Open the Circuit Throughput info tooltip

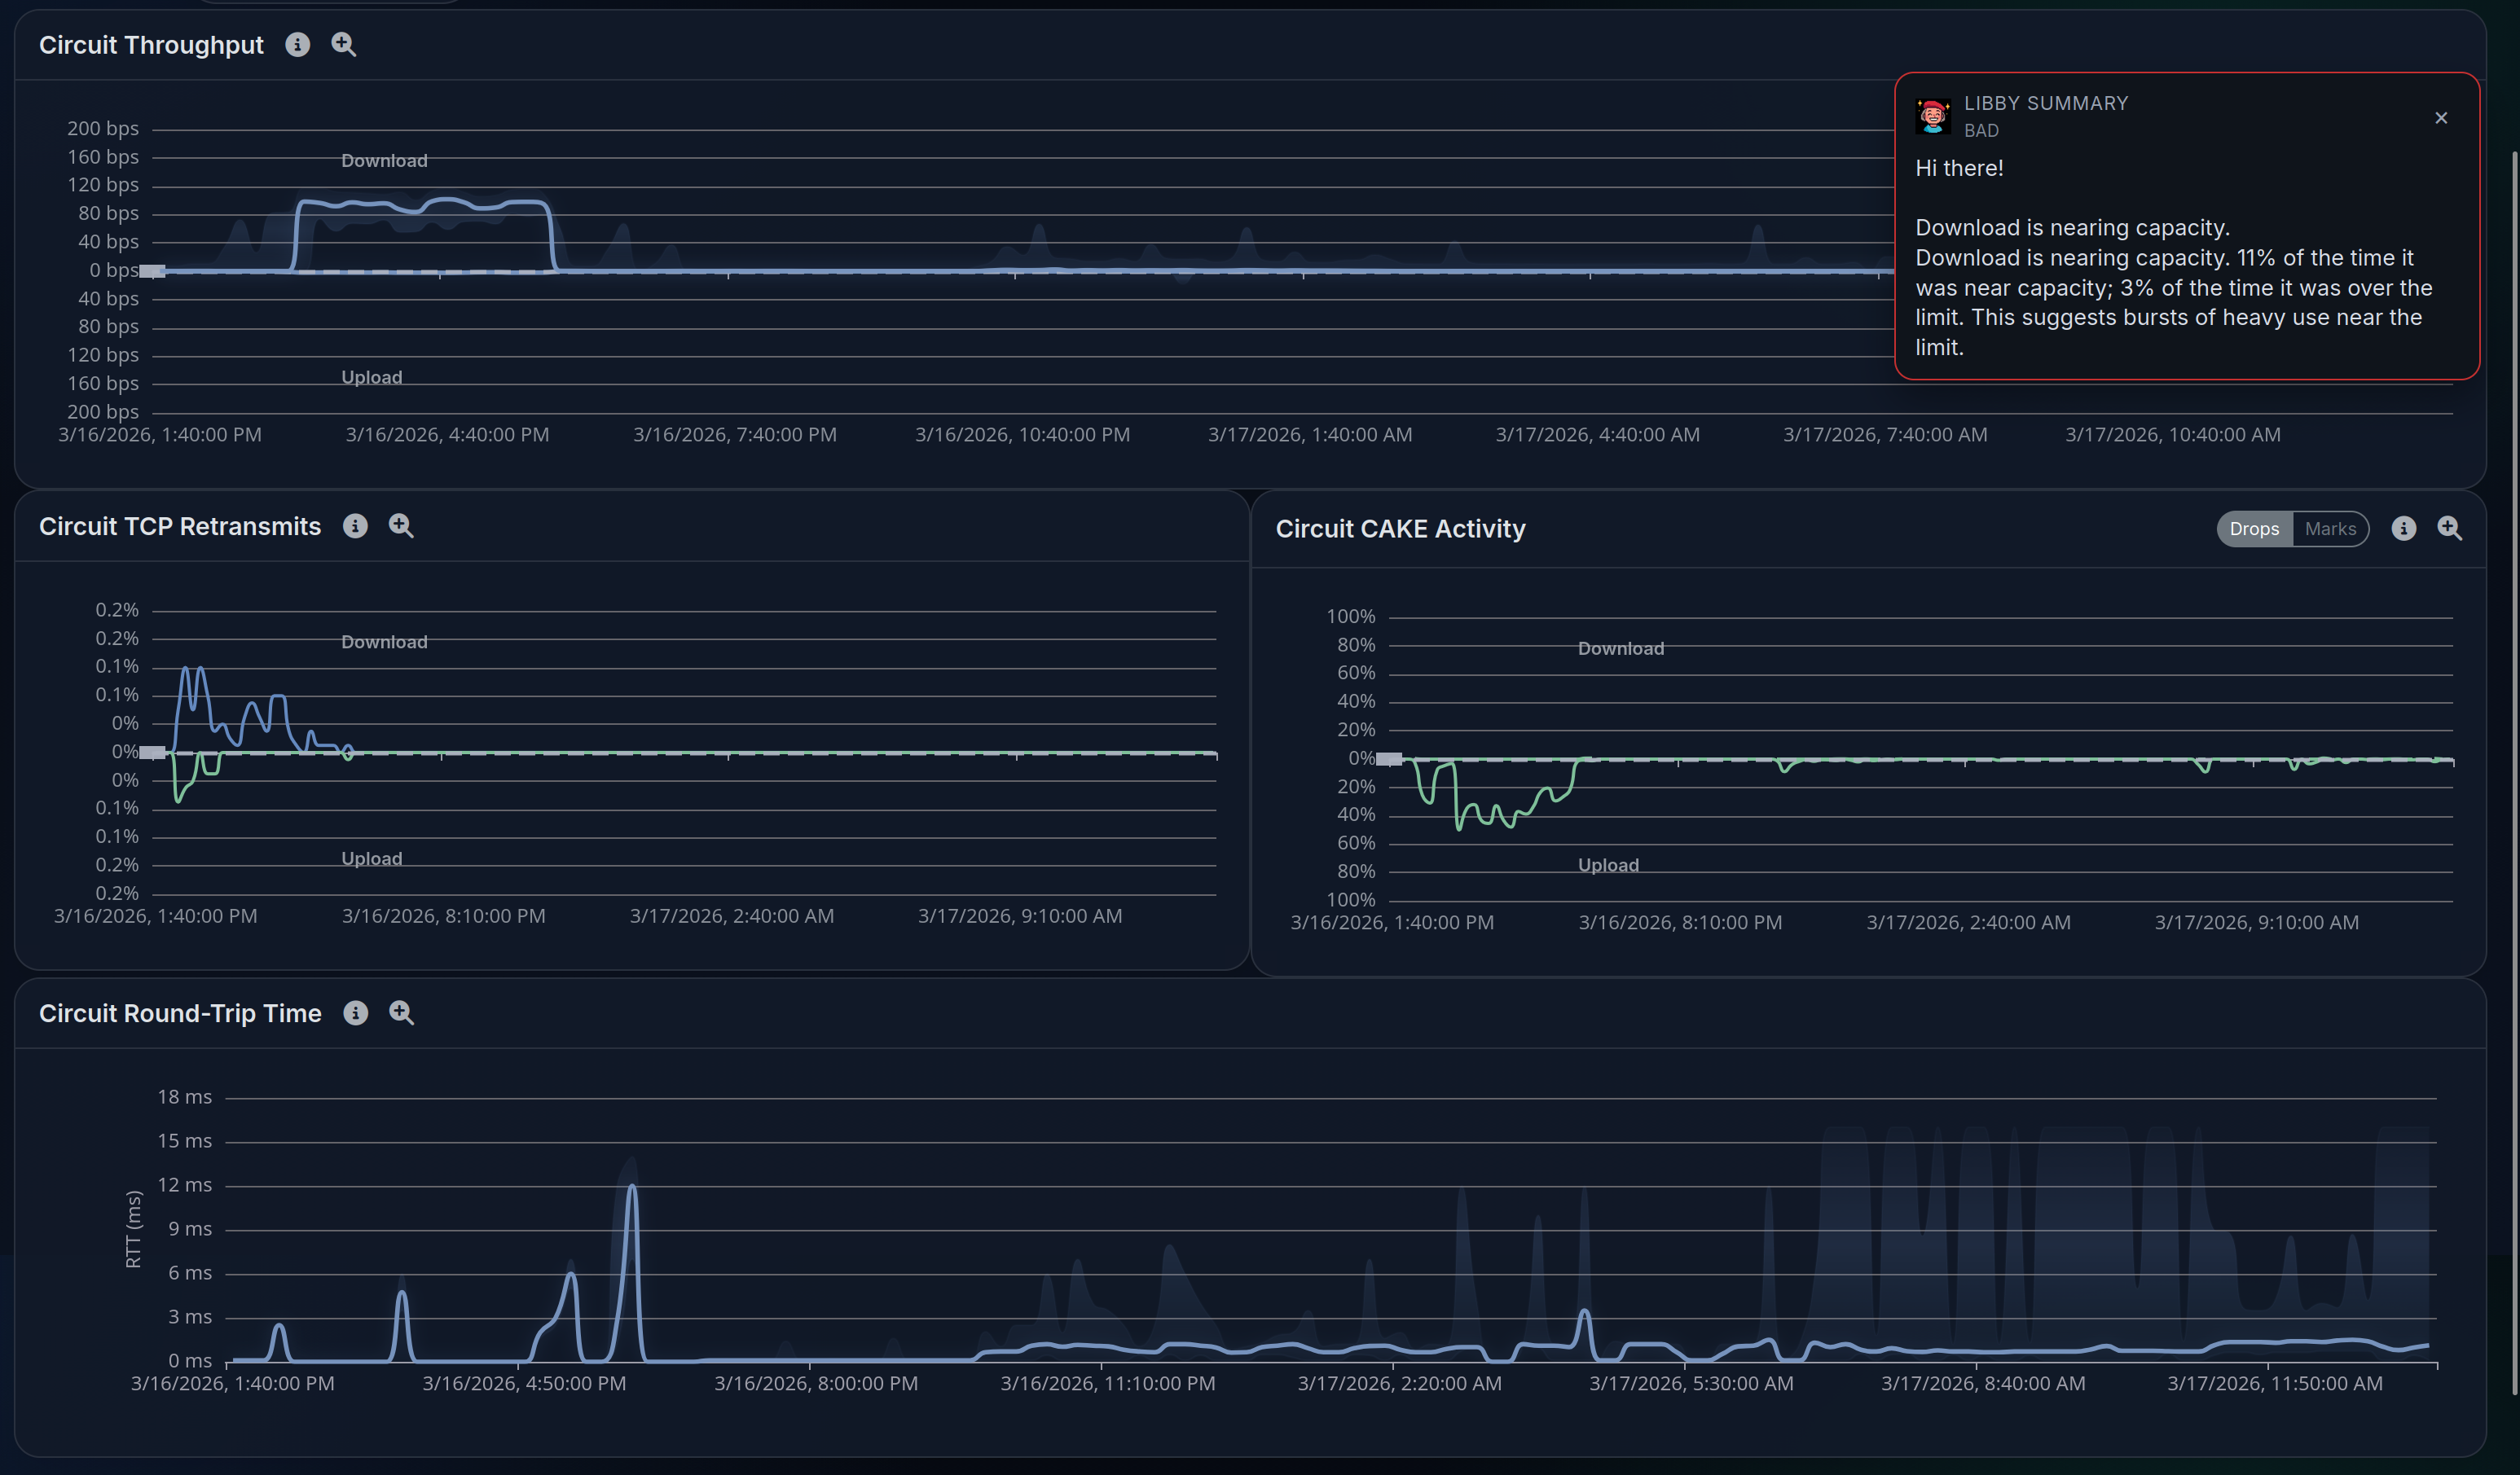(297, 44)
